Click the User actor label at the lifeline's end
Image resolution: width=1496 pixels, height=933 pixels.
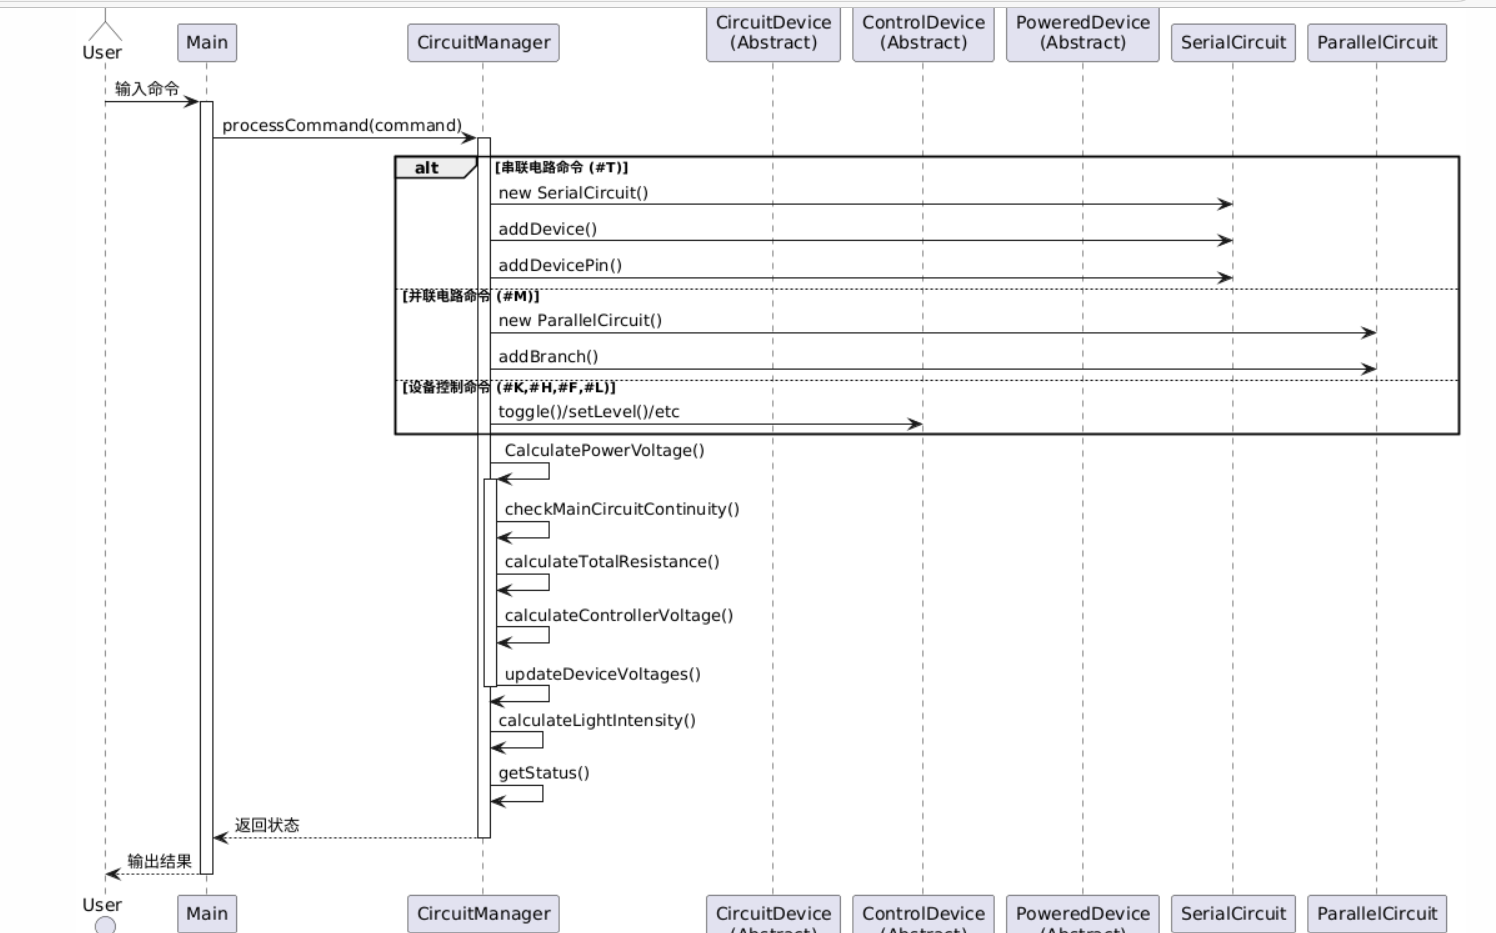click(x=102, y=905)
